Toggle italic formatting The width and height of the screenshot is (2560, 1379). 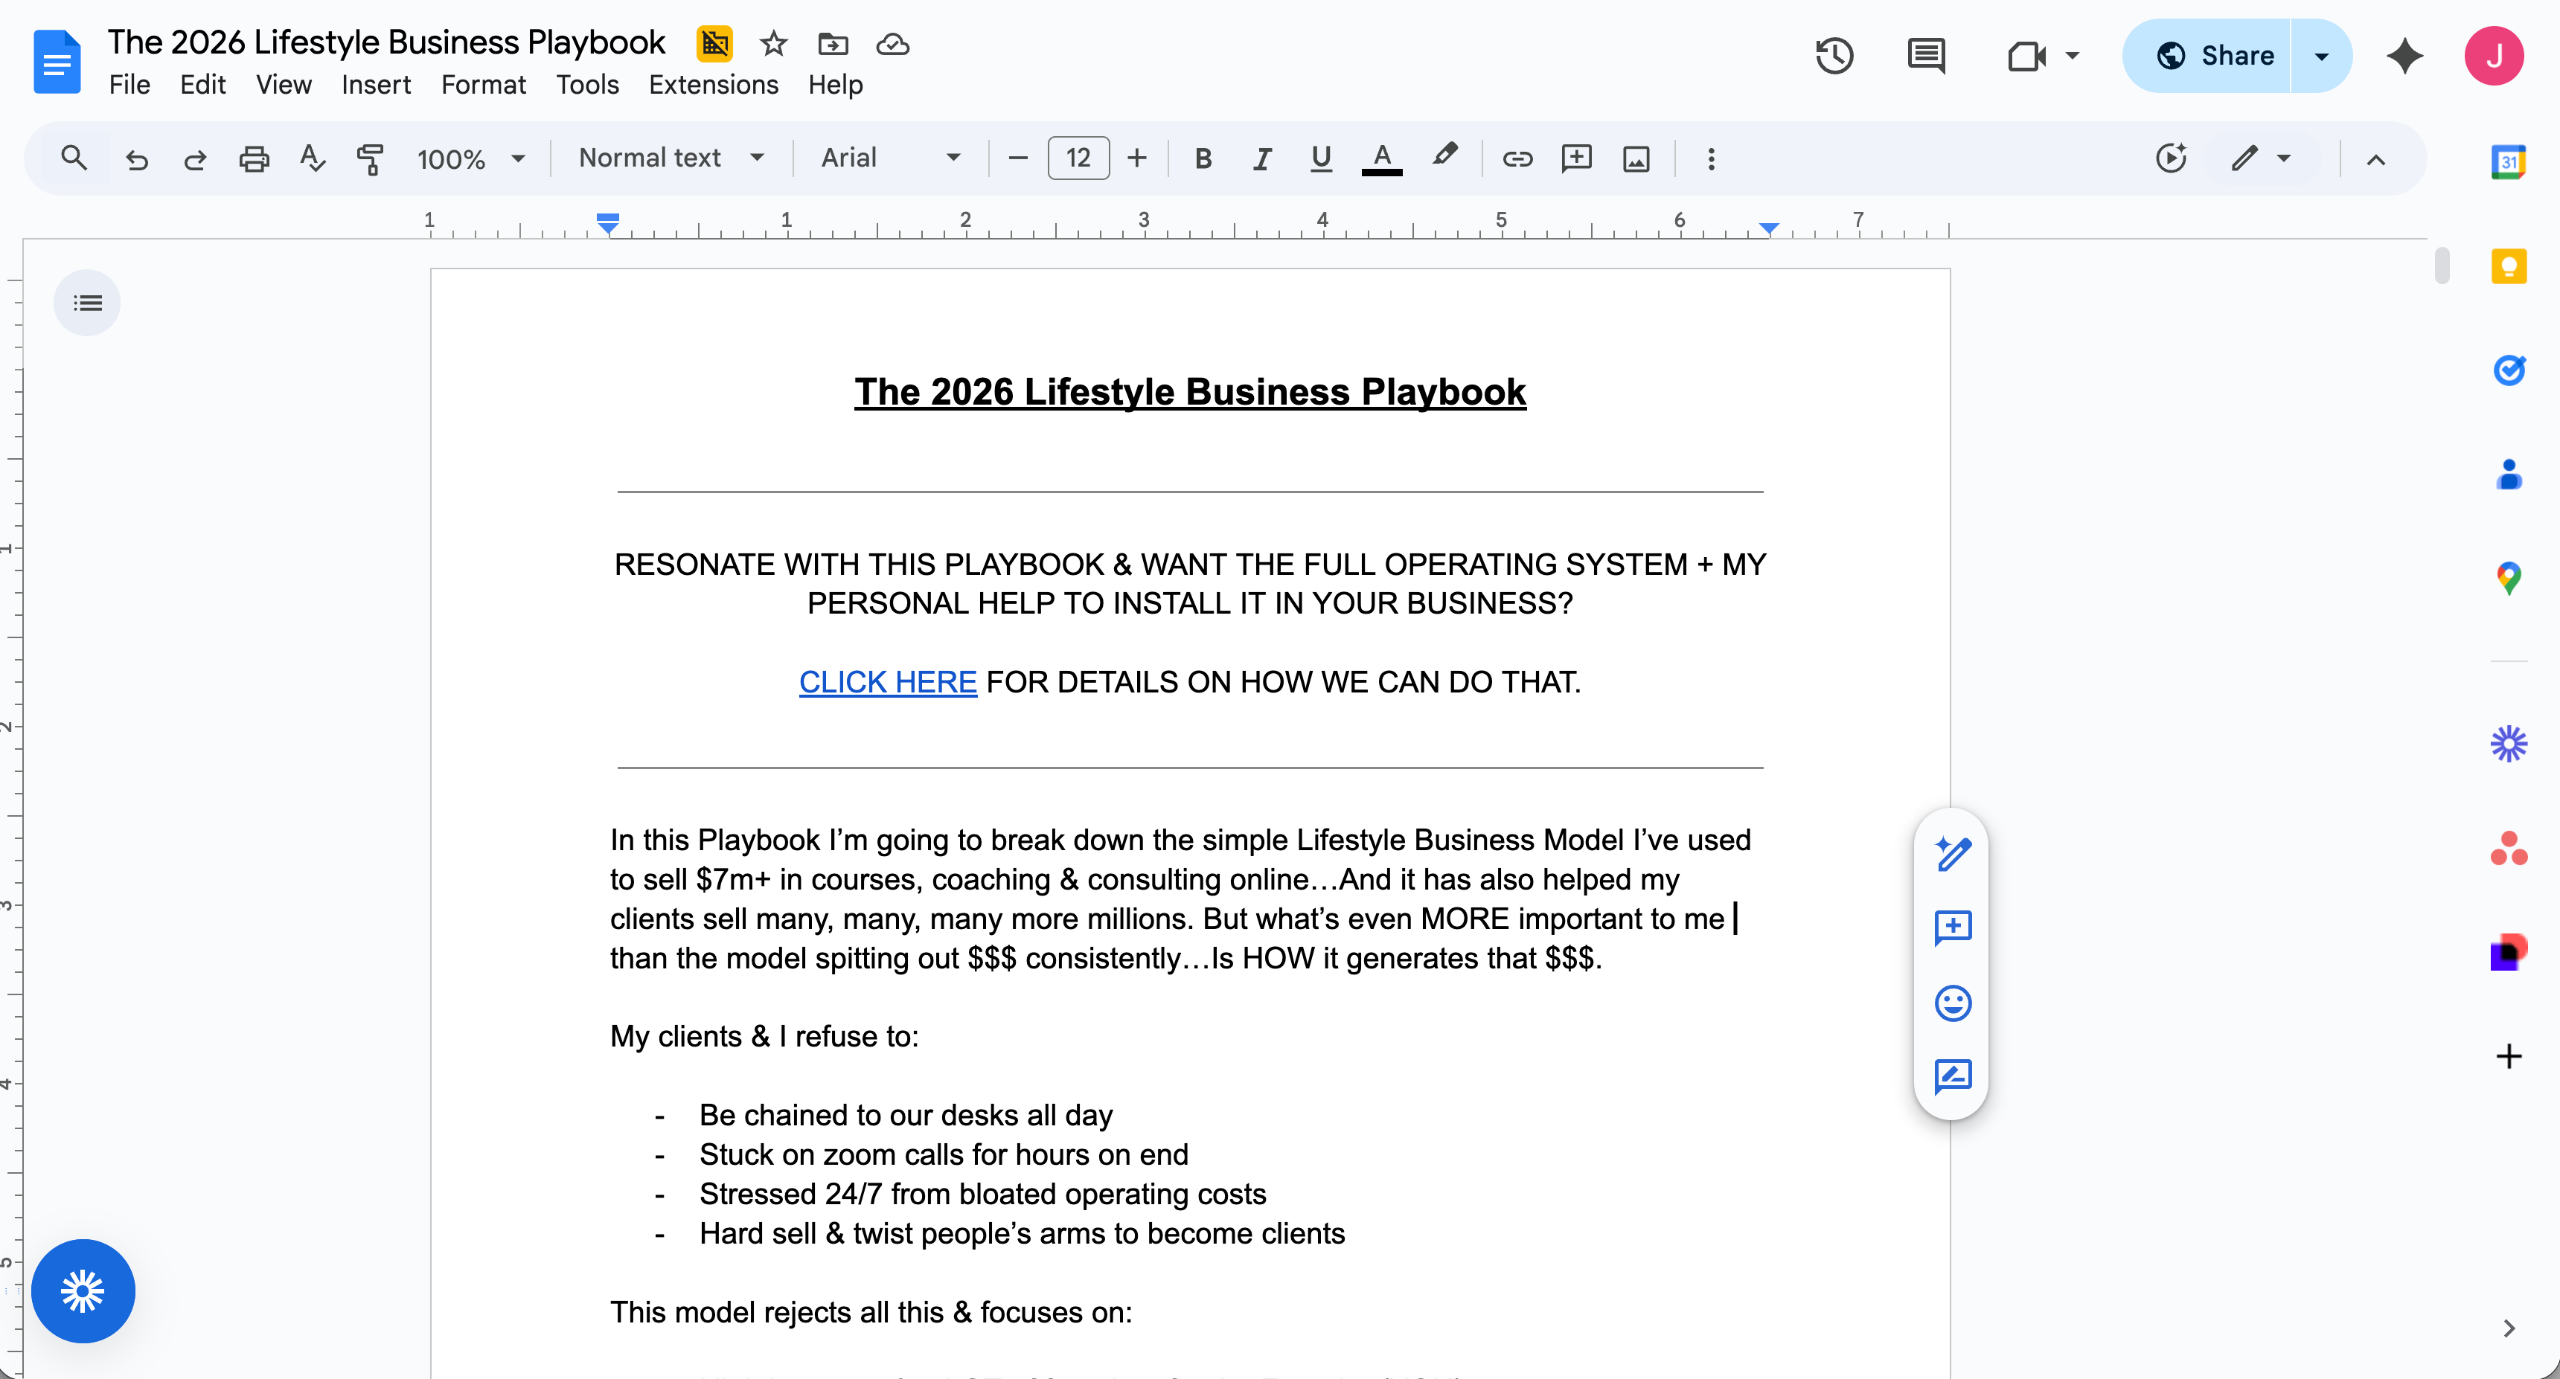point(1262,158)
